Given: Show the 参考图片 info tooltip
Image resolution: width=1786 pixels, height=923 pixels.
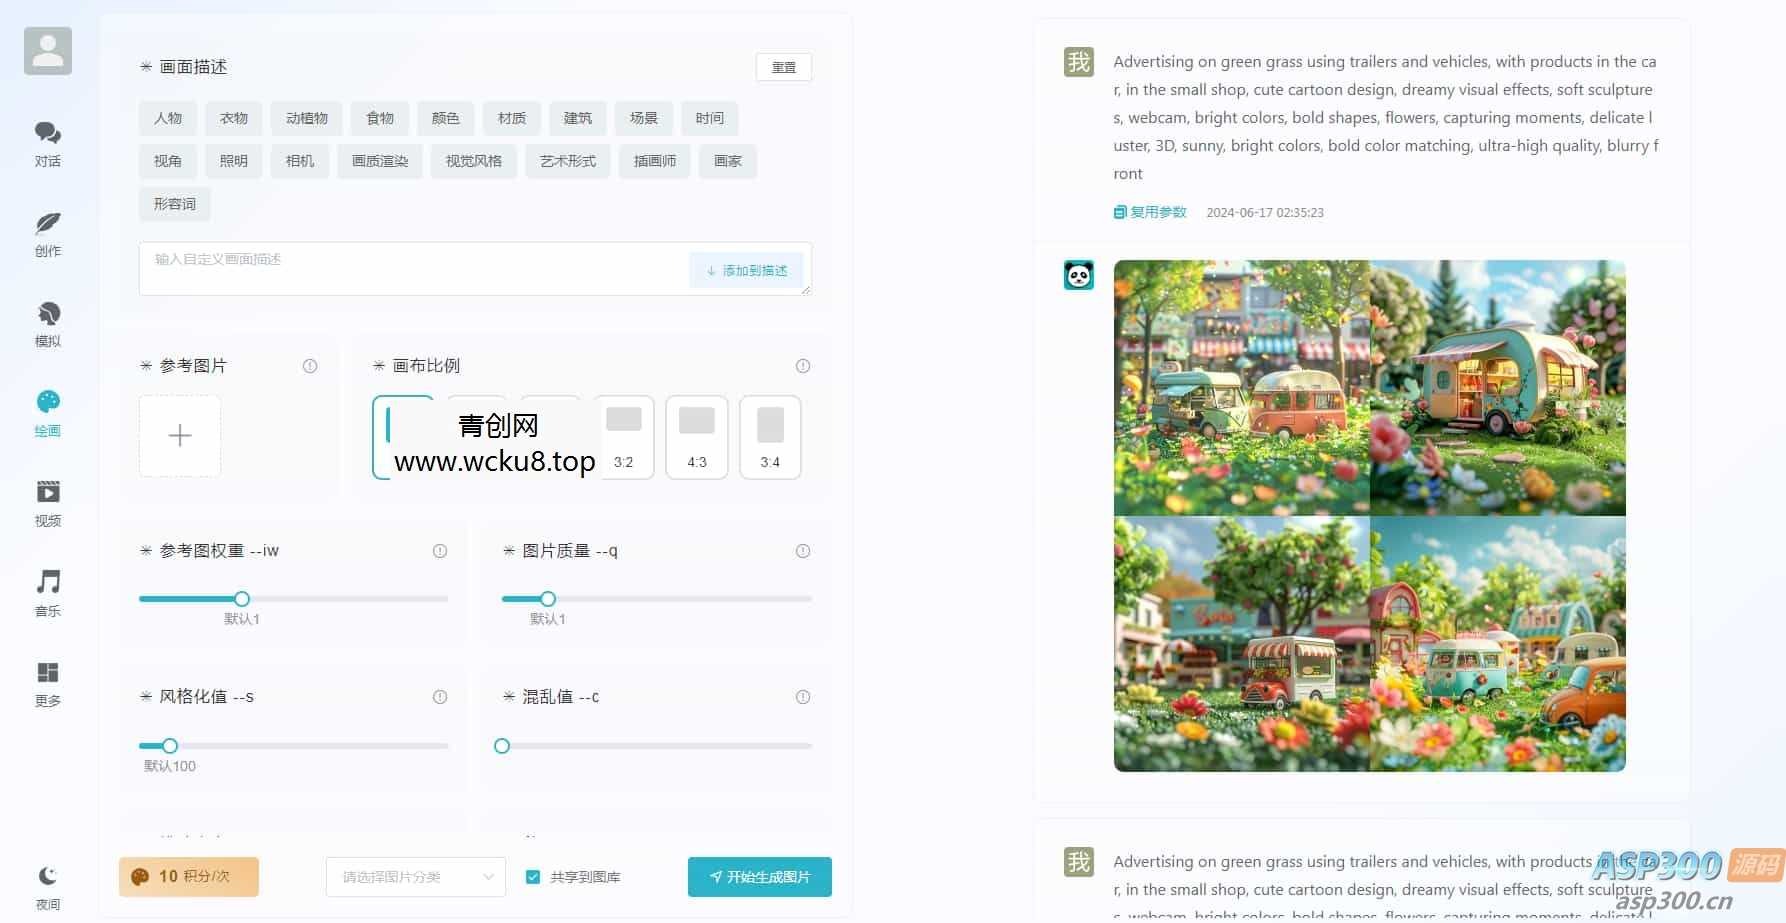Looking at the screenshot, I should [310, 365].
